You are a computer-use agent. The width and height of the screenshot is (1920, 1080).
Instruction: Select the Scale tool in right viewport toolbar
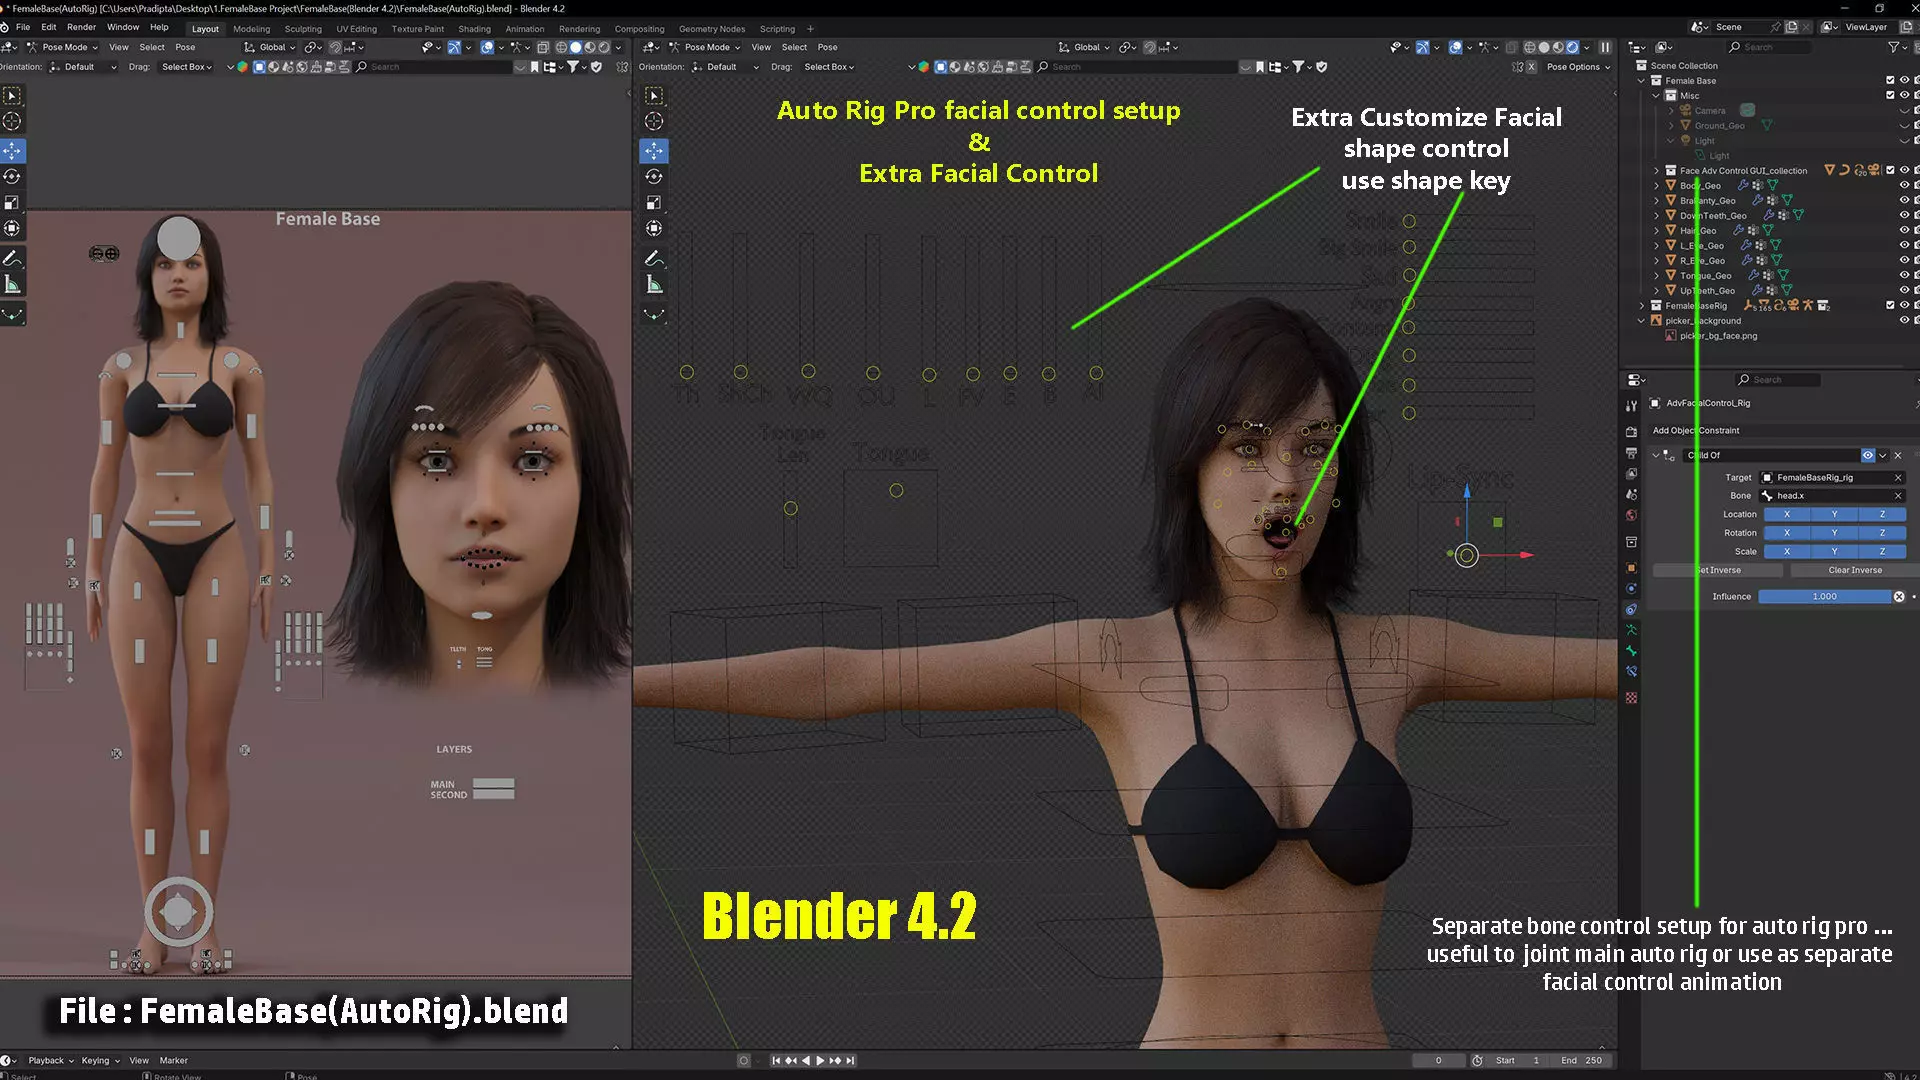coord(653,202)
